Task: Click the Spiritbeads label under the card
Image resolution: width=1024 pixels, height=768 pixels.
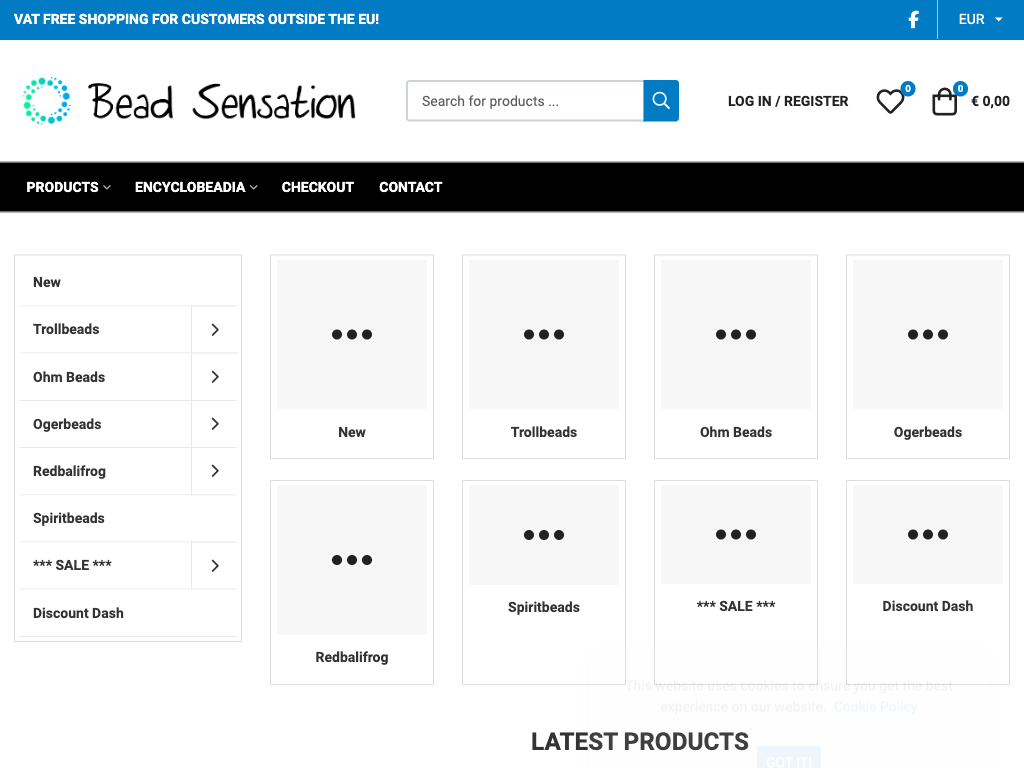Action: (x=544, y=607)
